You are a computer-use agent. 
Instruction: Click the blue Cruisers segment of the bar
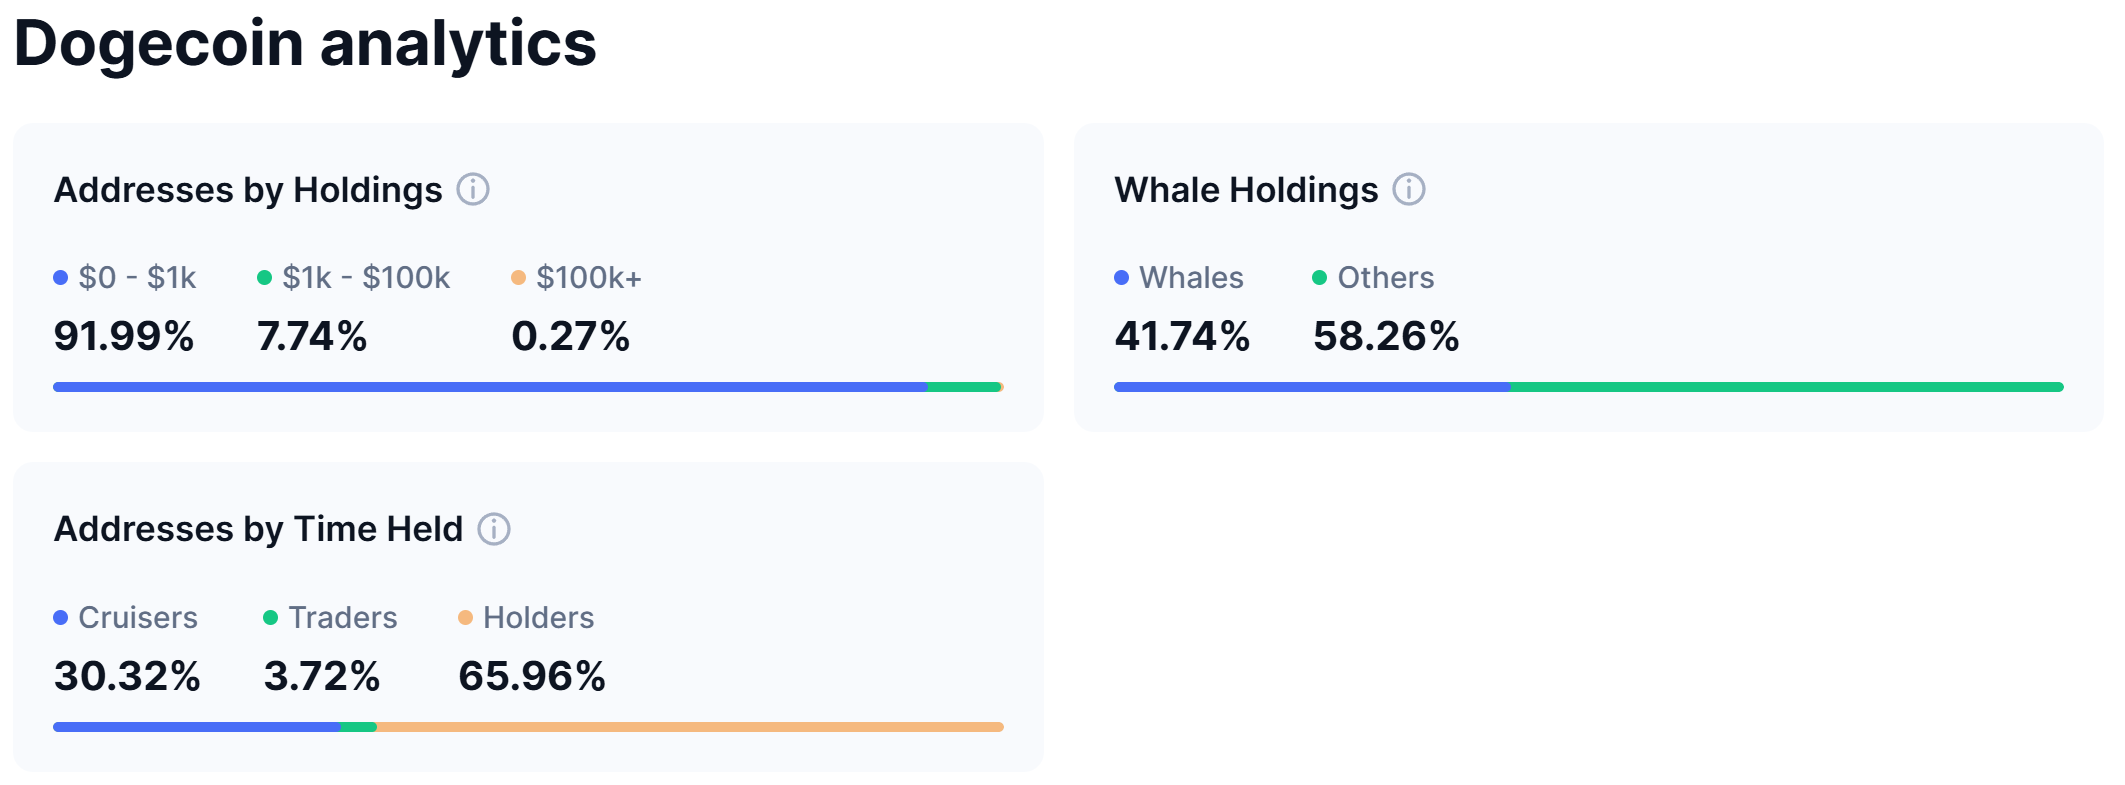(196, 727)
